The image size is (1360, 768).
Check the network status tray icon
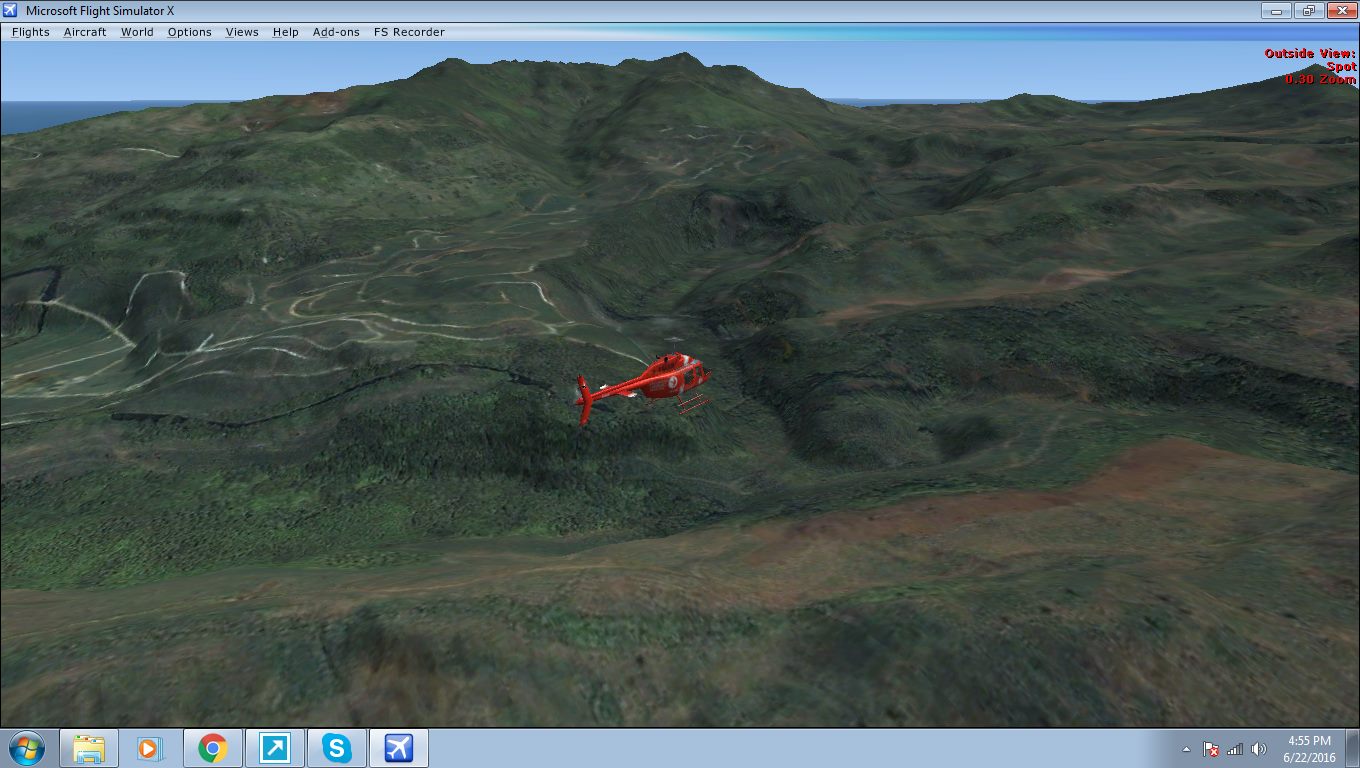tap(1235, 747)
